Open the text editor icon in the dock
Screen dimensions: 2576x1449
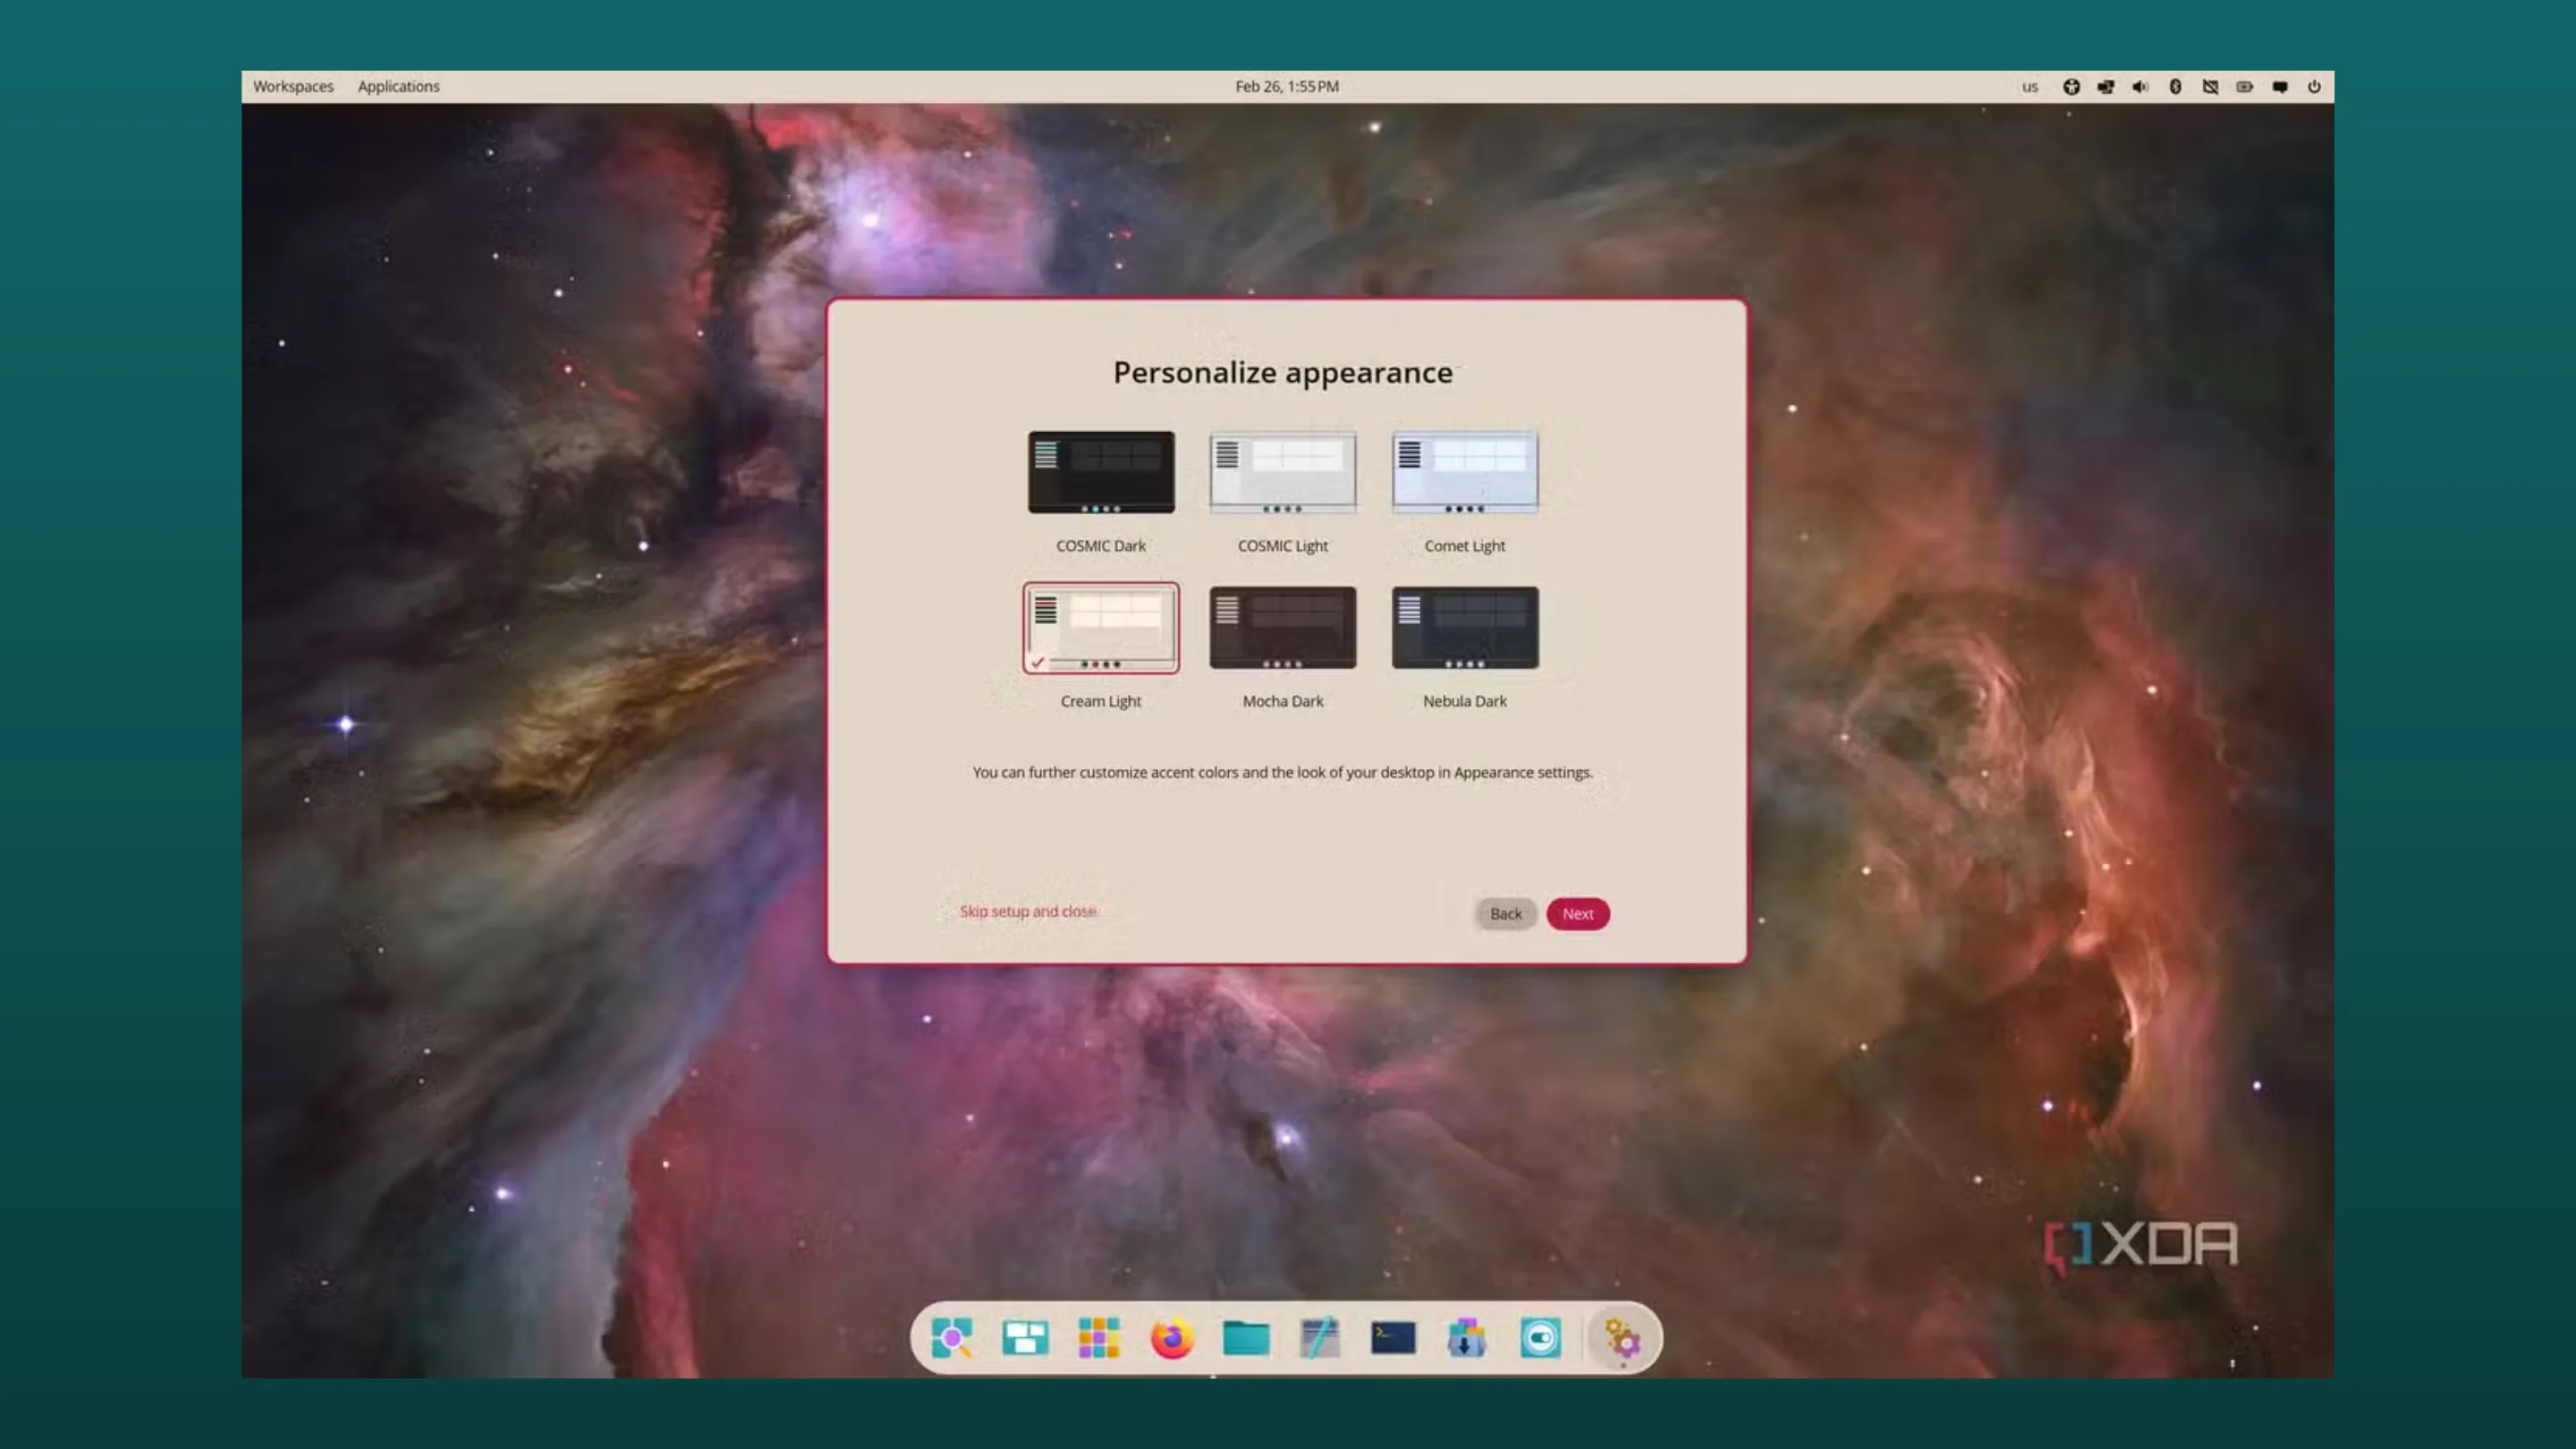(x=1318, y=1337)
